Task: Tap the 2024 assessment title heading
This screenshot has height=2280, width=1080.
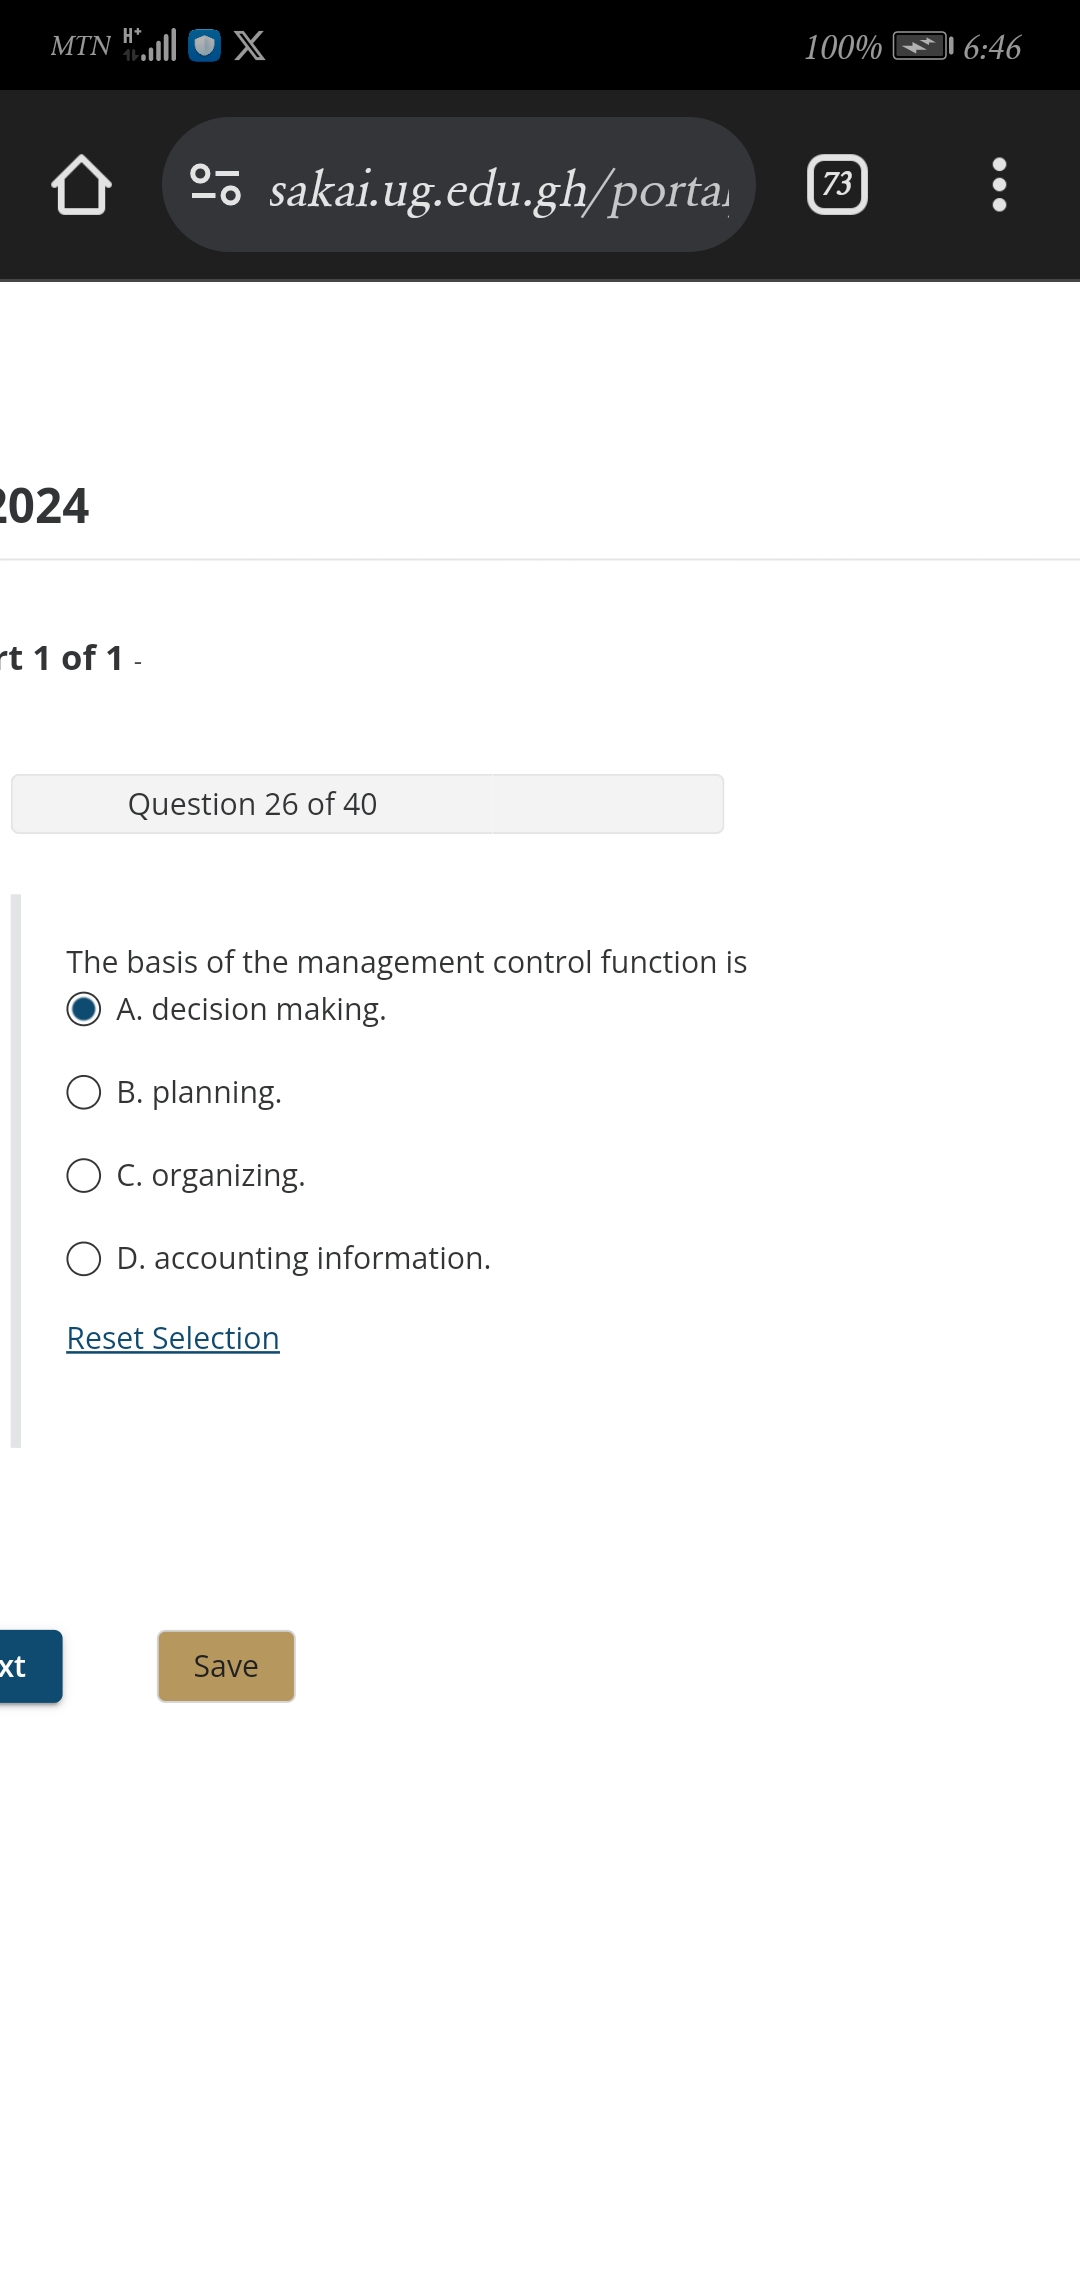Action: [x=45, y=505]
